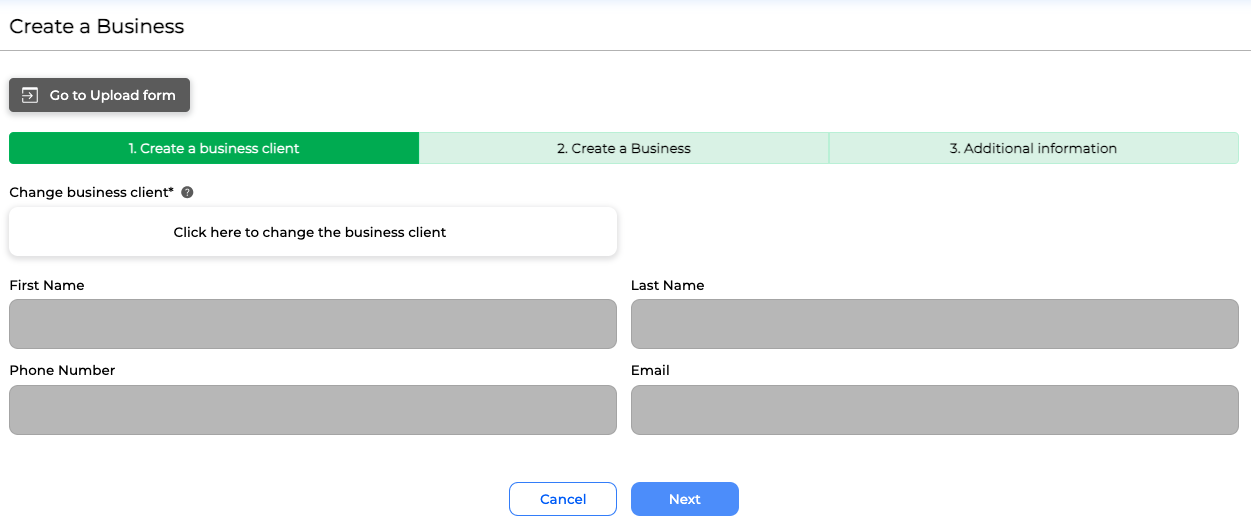Open the '3. Additional information' step
The image size is (1251, 529).
1033,148
